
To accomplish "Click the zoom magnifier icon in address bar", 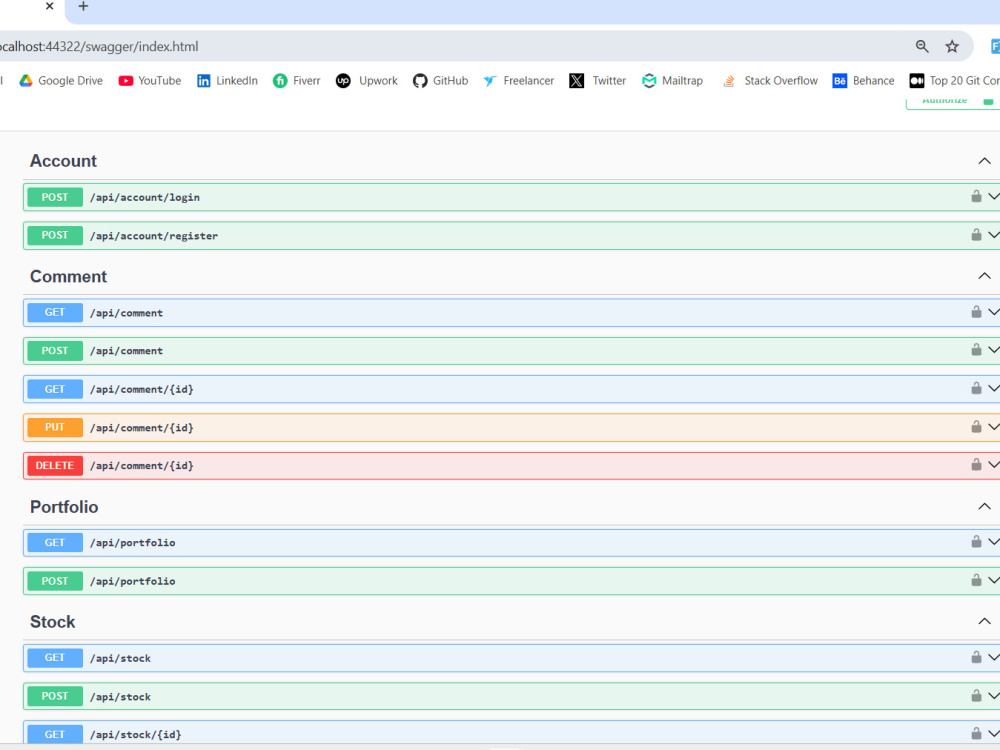I will (922, 46).
